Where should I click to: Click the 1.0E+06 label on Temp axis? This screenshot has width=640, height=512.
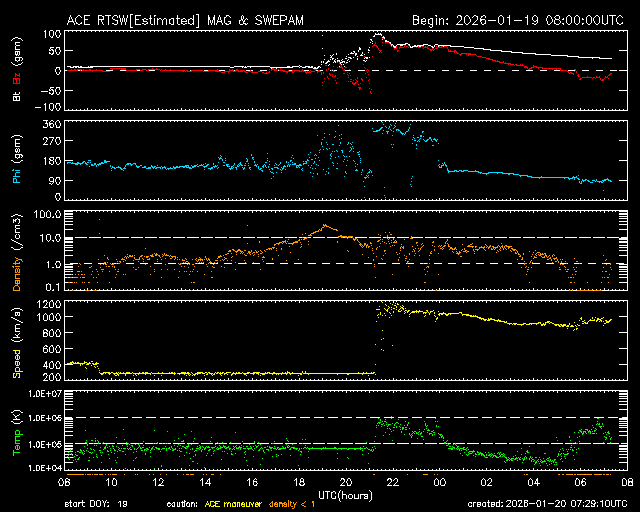44,418
